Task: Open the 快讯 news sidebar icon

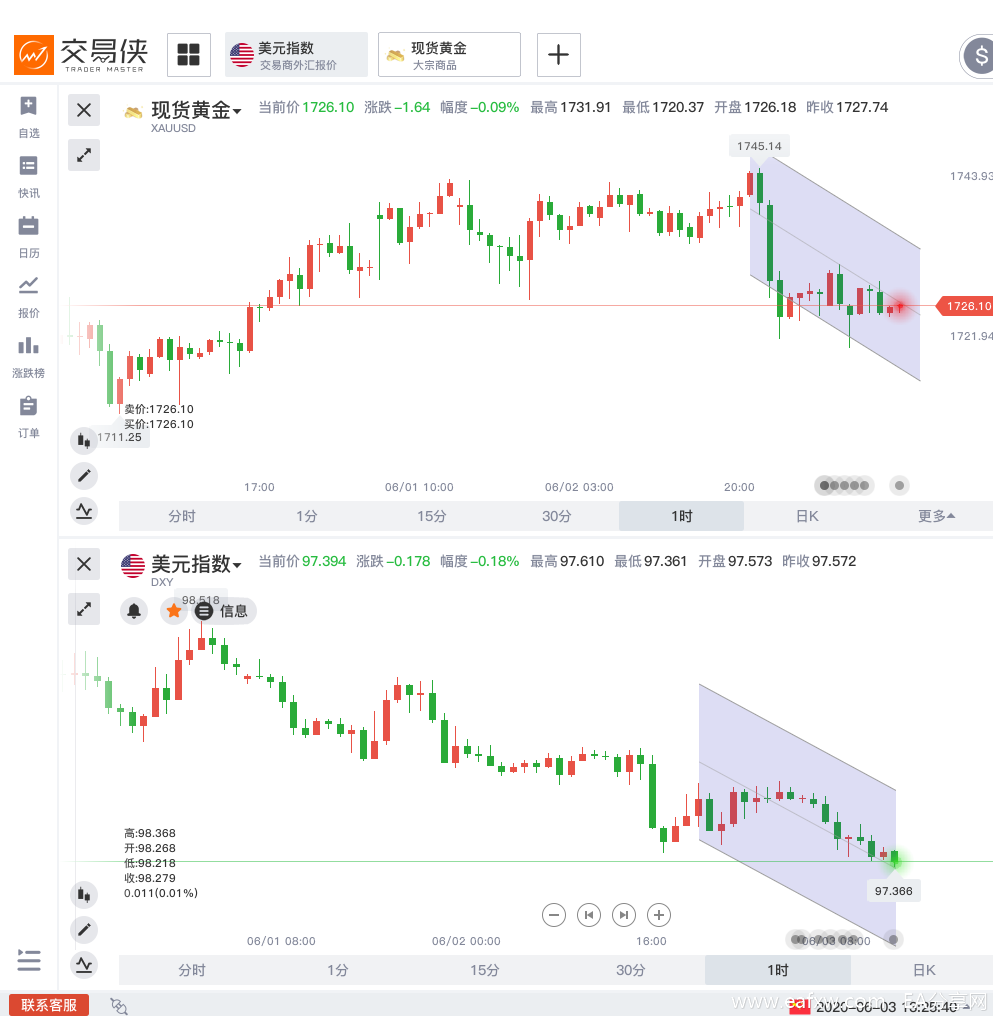Action: (29, 177)
